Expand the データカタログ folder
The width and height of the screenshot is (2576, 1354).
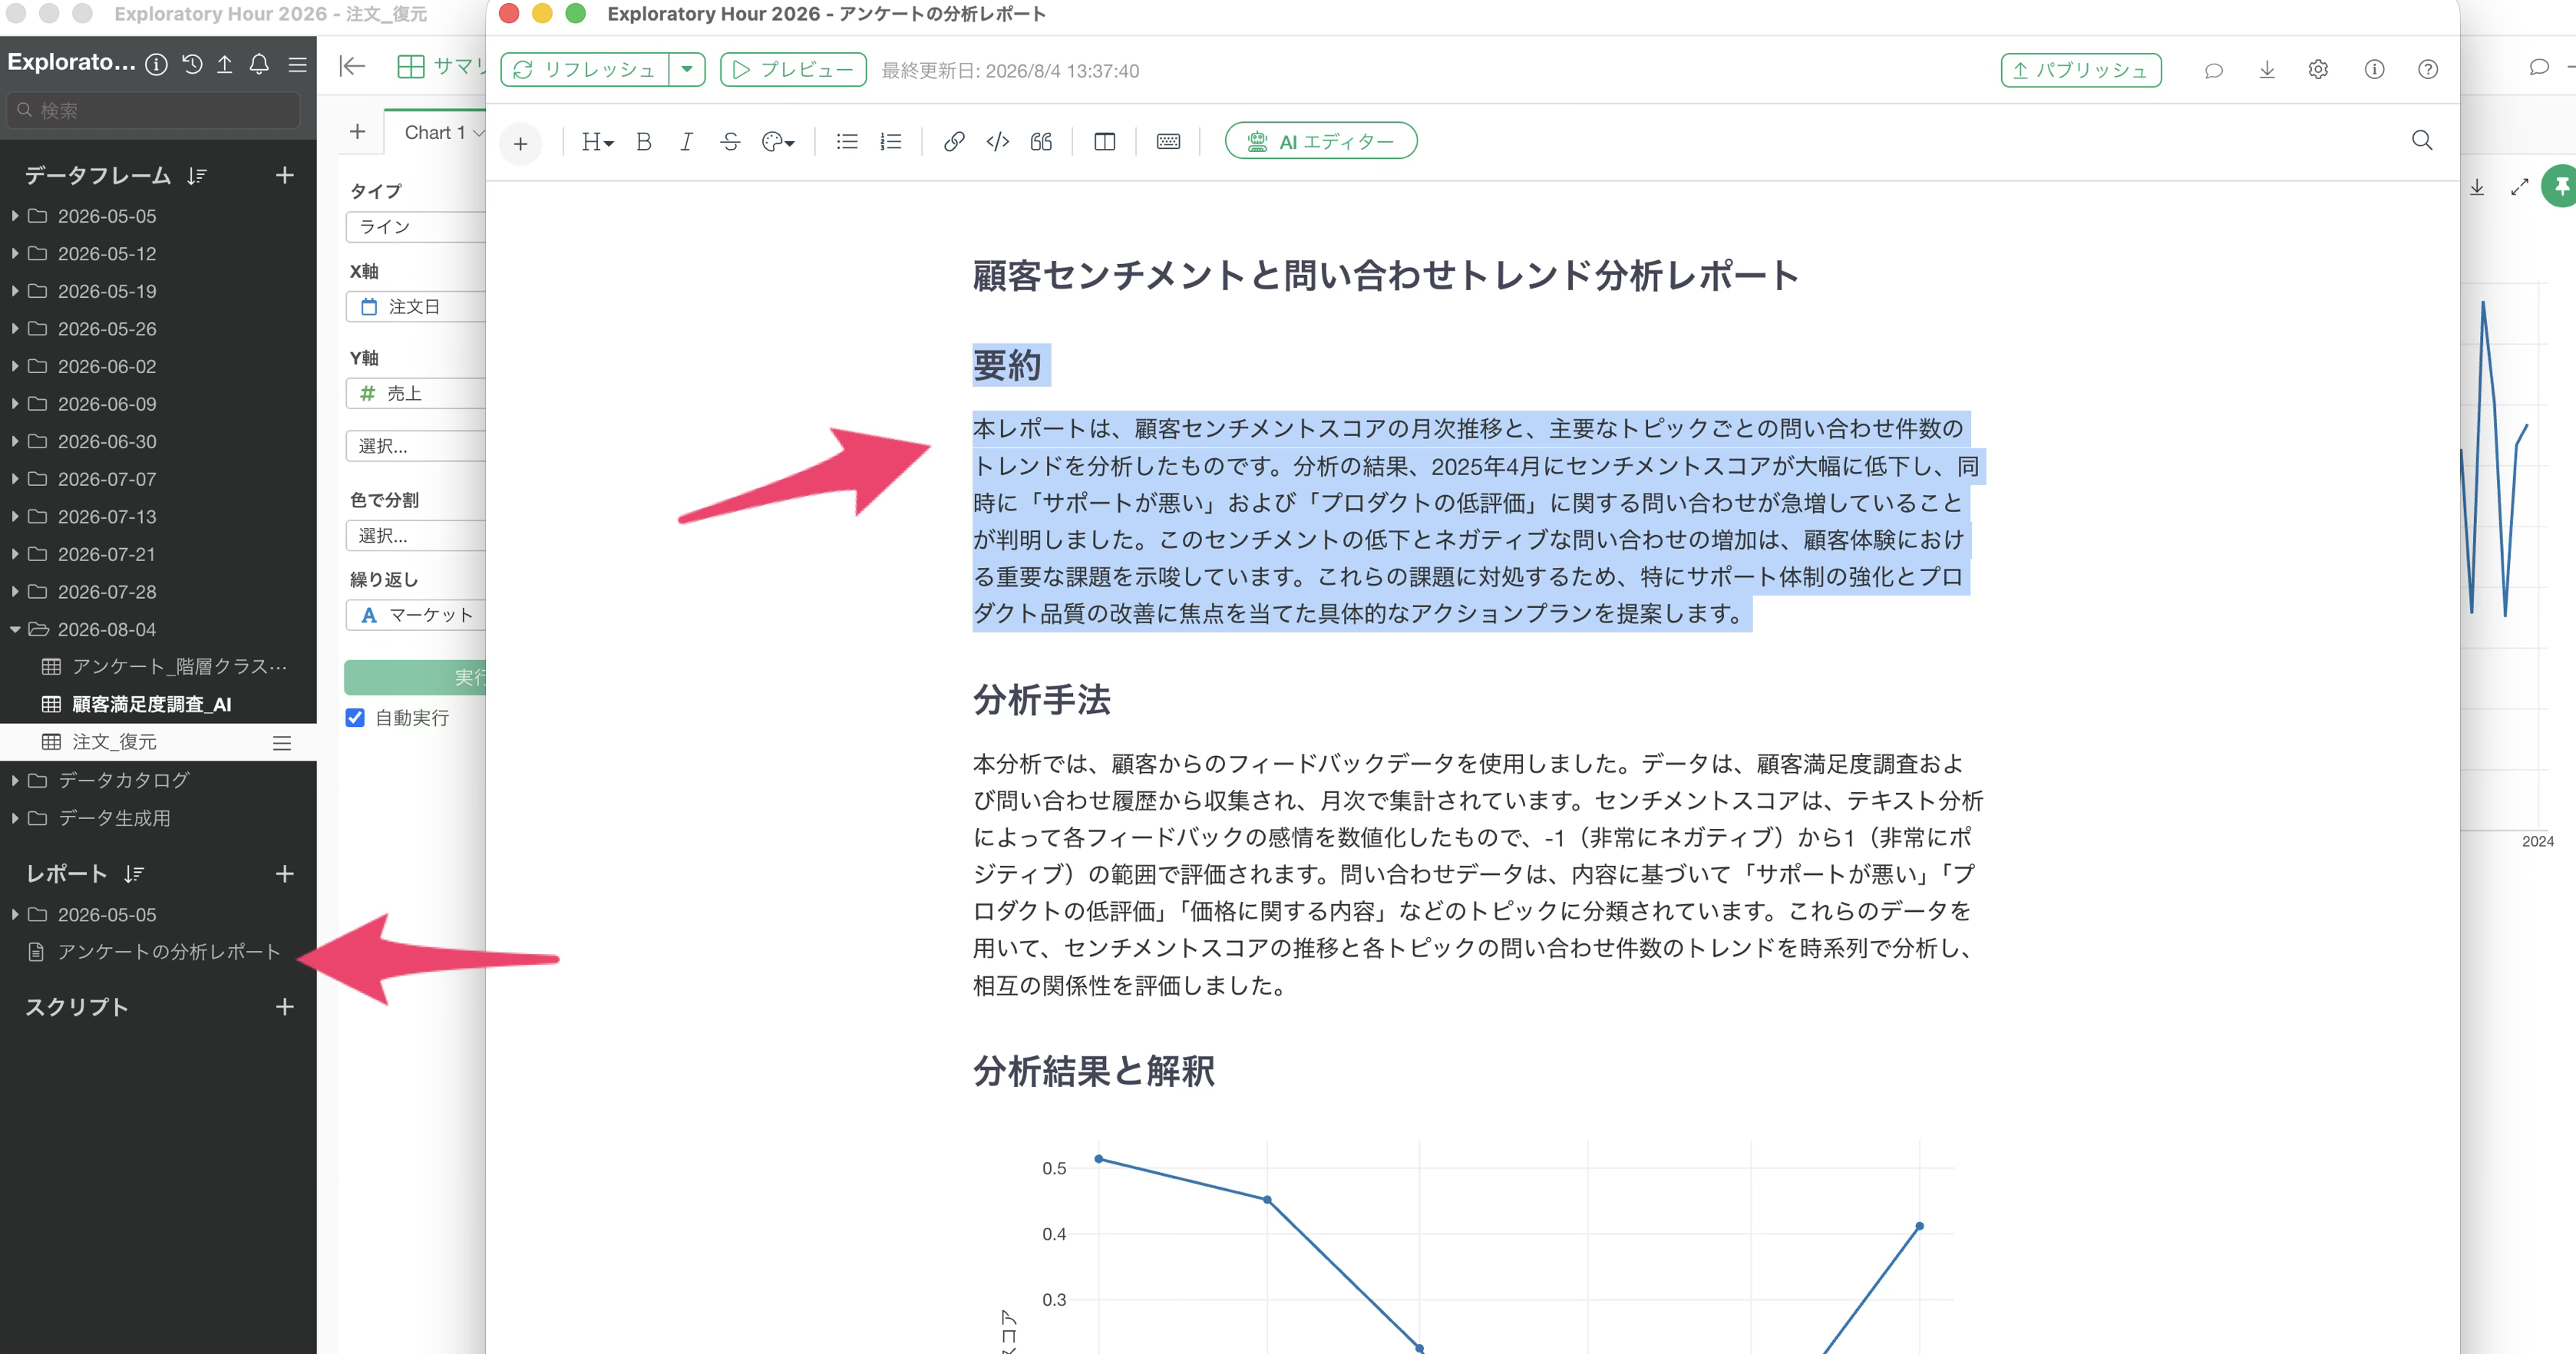coord(15,780)
